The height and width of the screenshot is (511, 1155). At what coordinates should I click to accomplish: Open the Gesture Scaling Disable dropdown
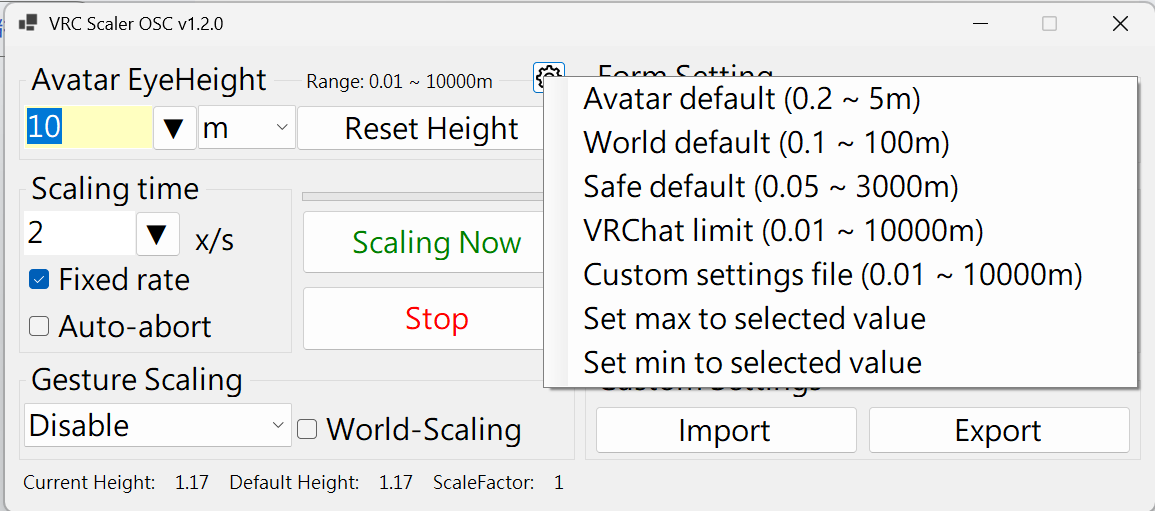pos(158,425)
